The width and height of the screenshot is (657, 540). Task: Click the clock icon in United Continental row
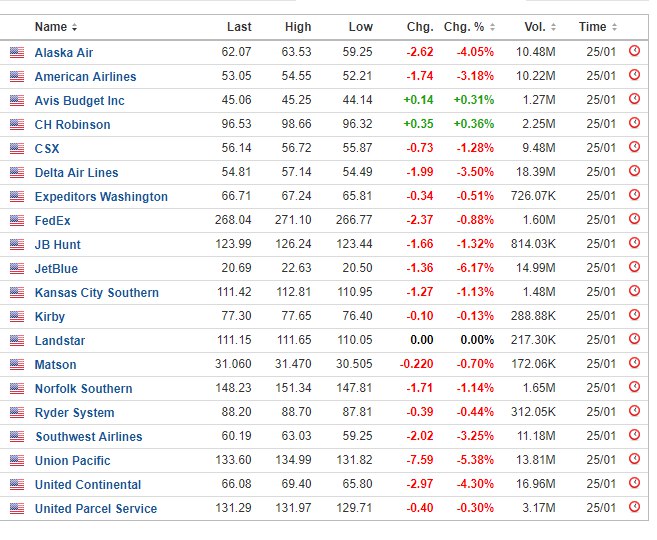tap(634, 483)
